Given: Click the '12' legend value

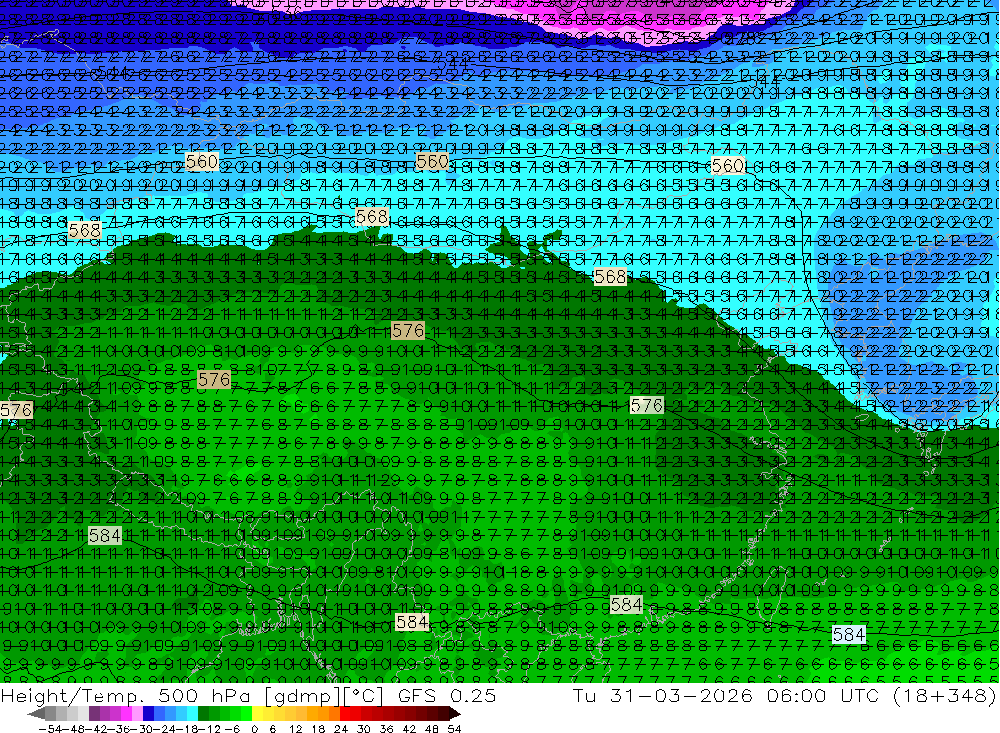Looking at the screenshot, I should pos(296,729).
